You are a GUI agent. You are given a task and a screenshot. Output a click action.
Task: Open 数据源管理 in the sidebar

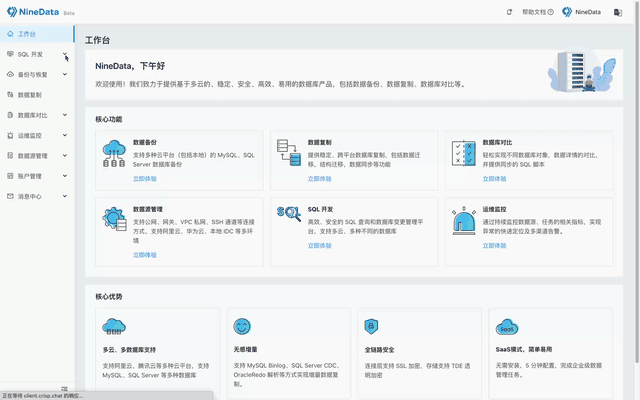coord(37,156)
